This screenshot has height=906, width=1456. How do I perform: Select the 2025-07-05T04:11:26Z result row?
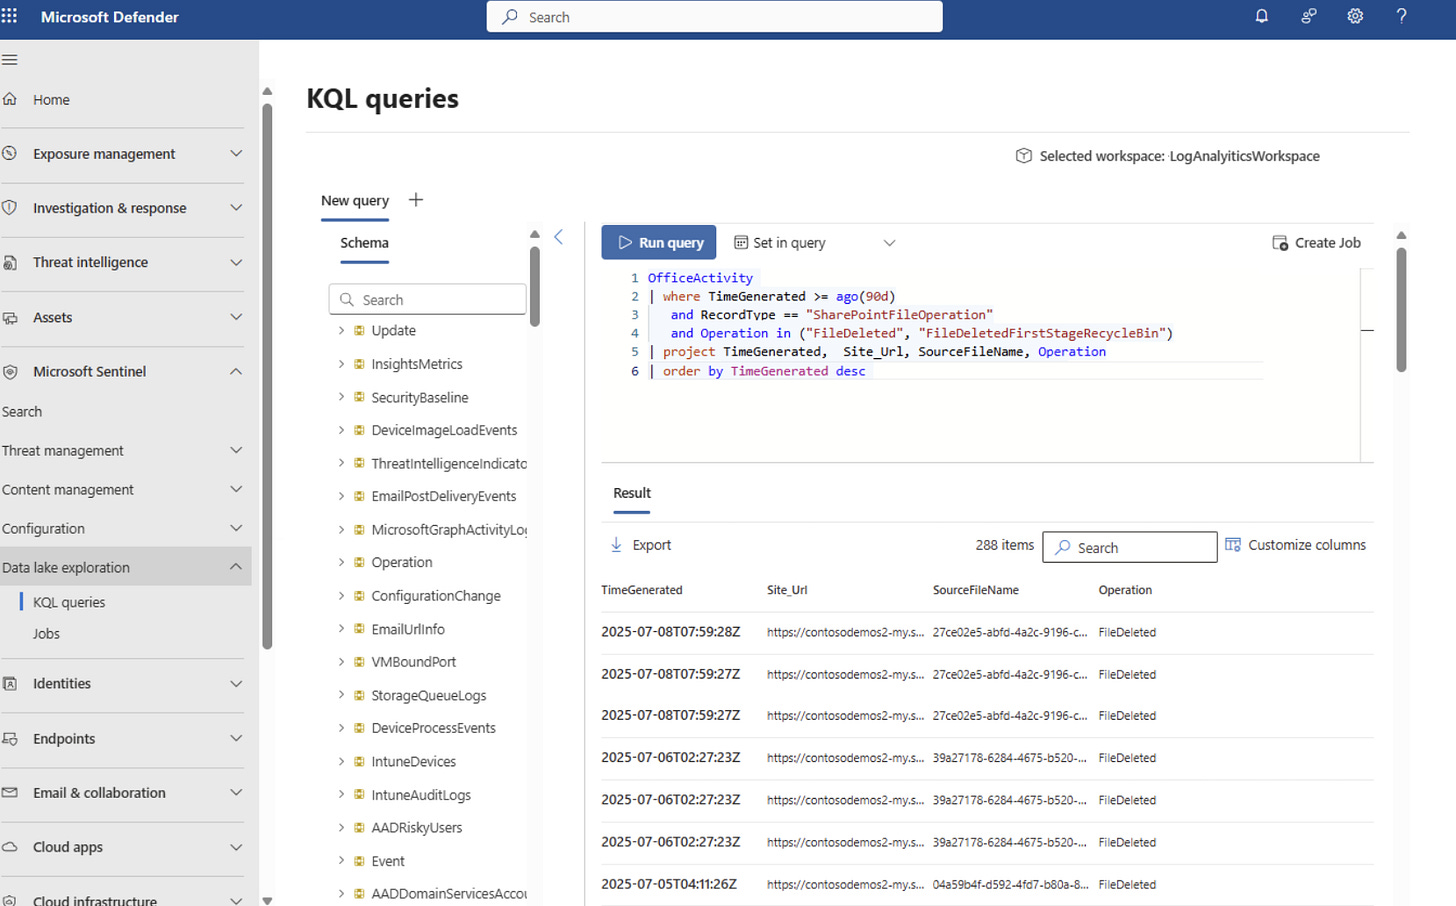[x=987, y=885]
